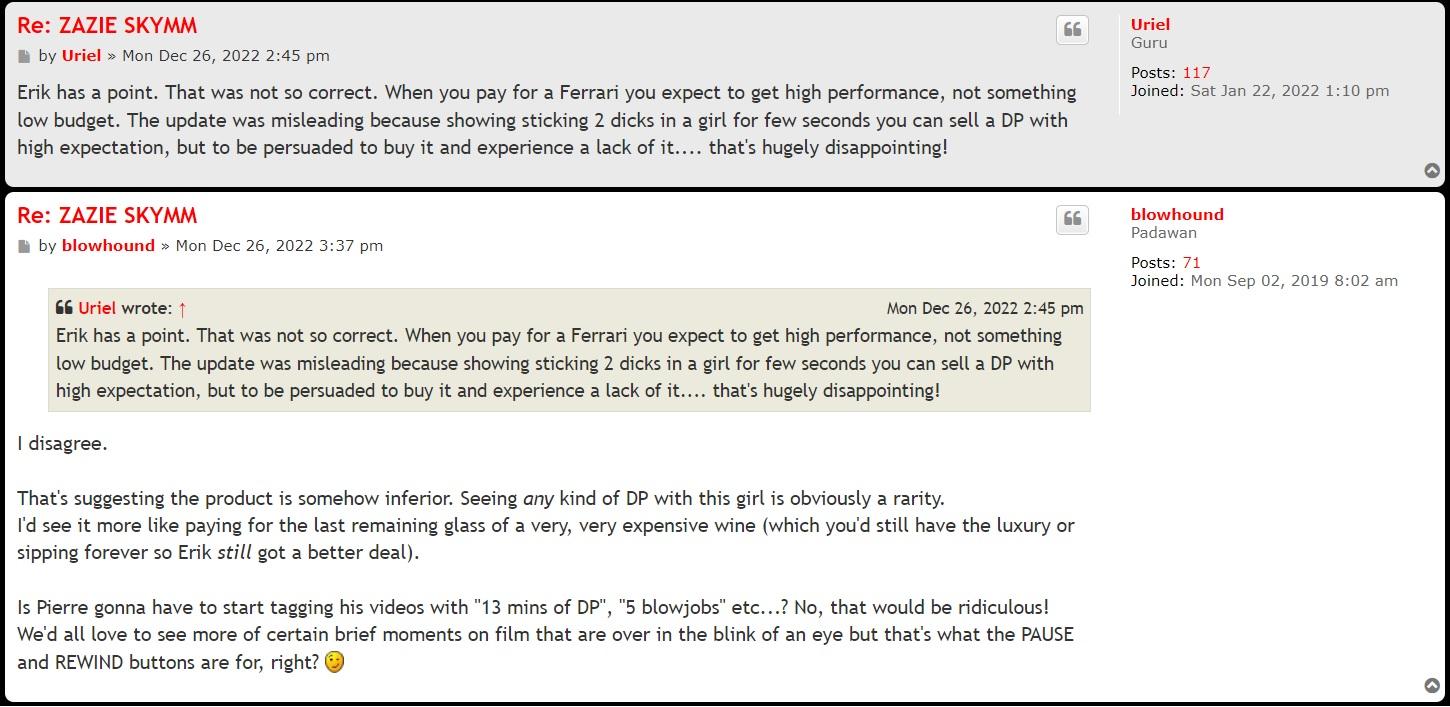Click the post icon beside Uriel's byline
This screenshot has width=1450, height=707.
coord(24,57)
